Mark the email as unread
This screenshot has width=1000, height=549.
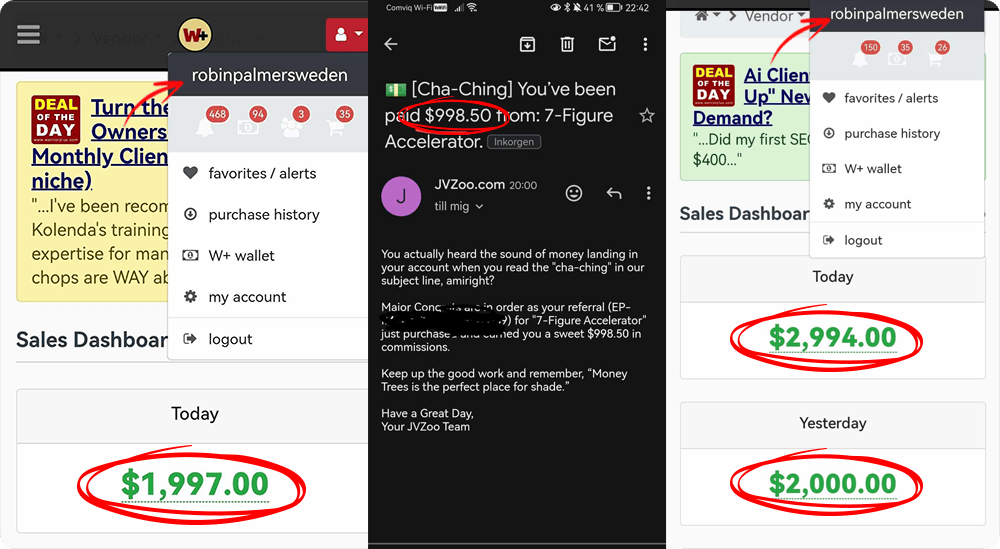click(x=606, y=44)
